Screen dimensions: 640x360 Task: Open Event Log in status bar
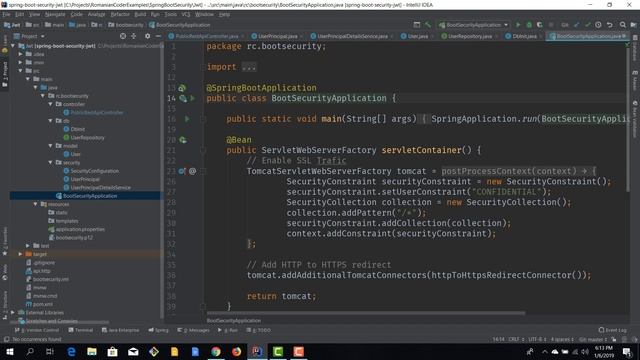[612, 330]
